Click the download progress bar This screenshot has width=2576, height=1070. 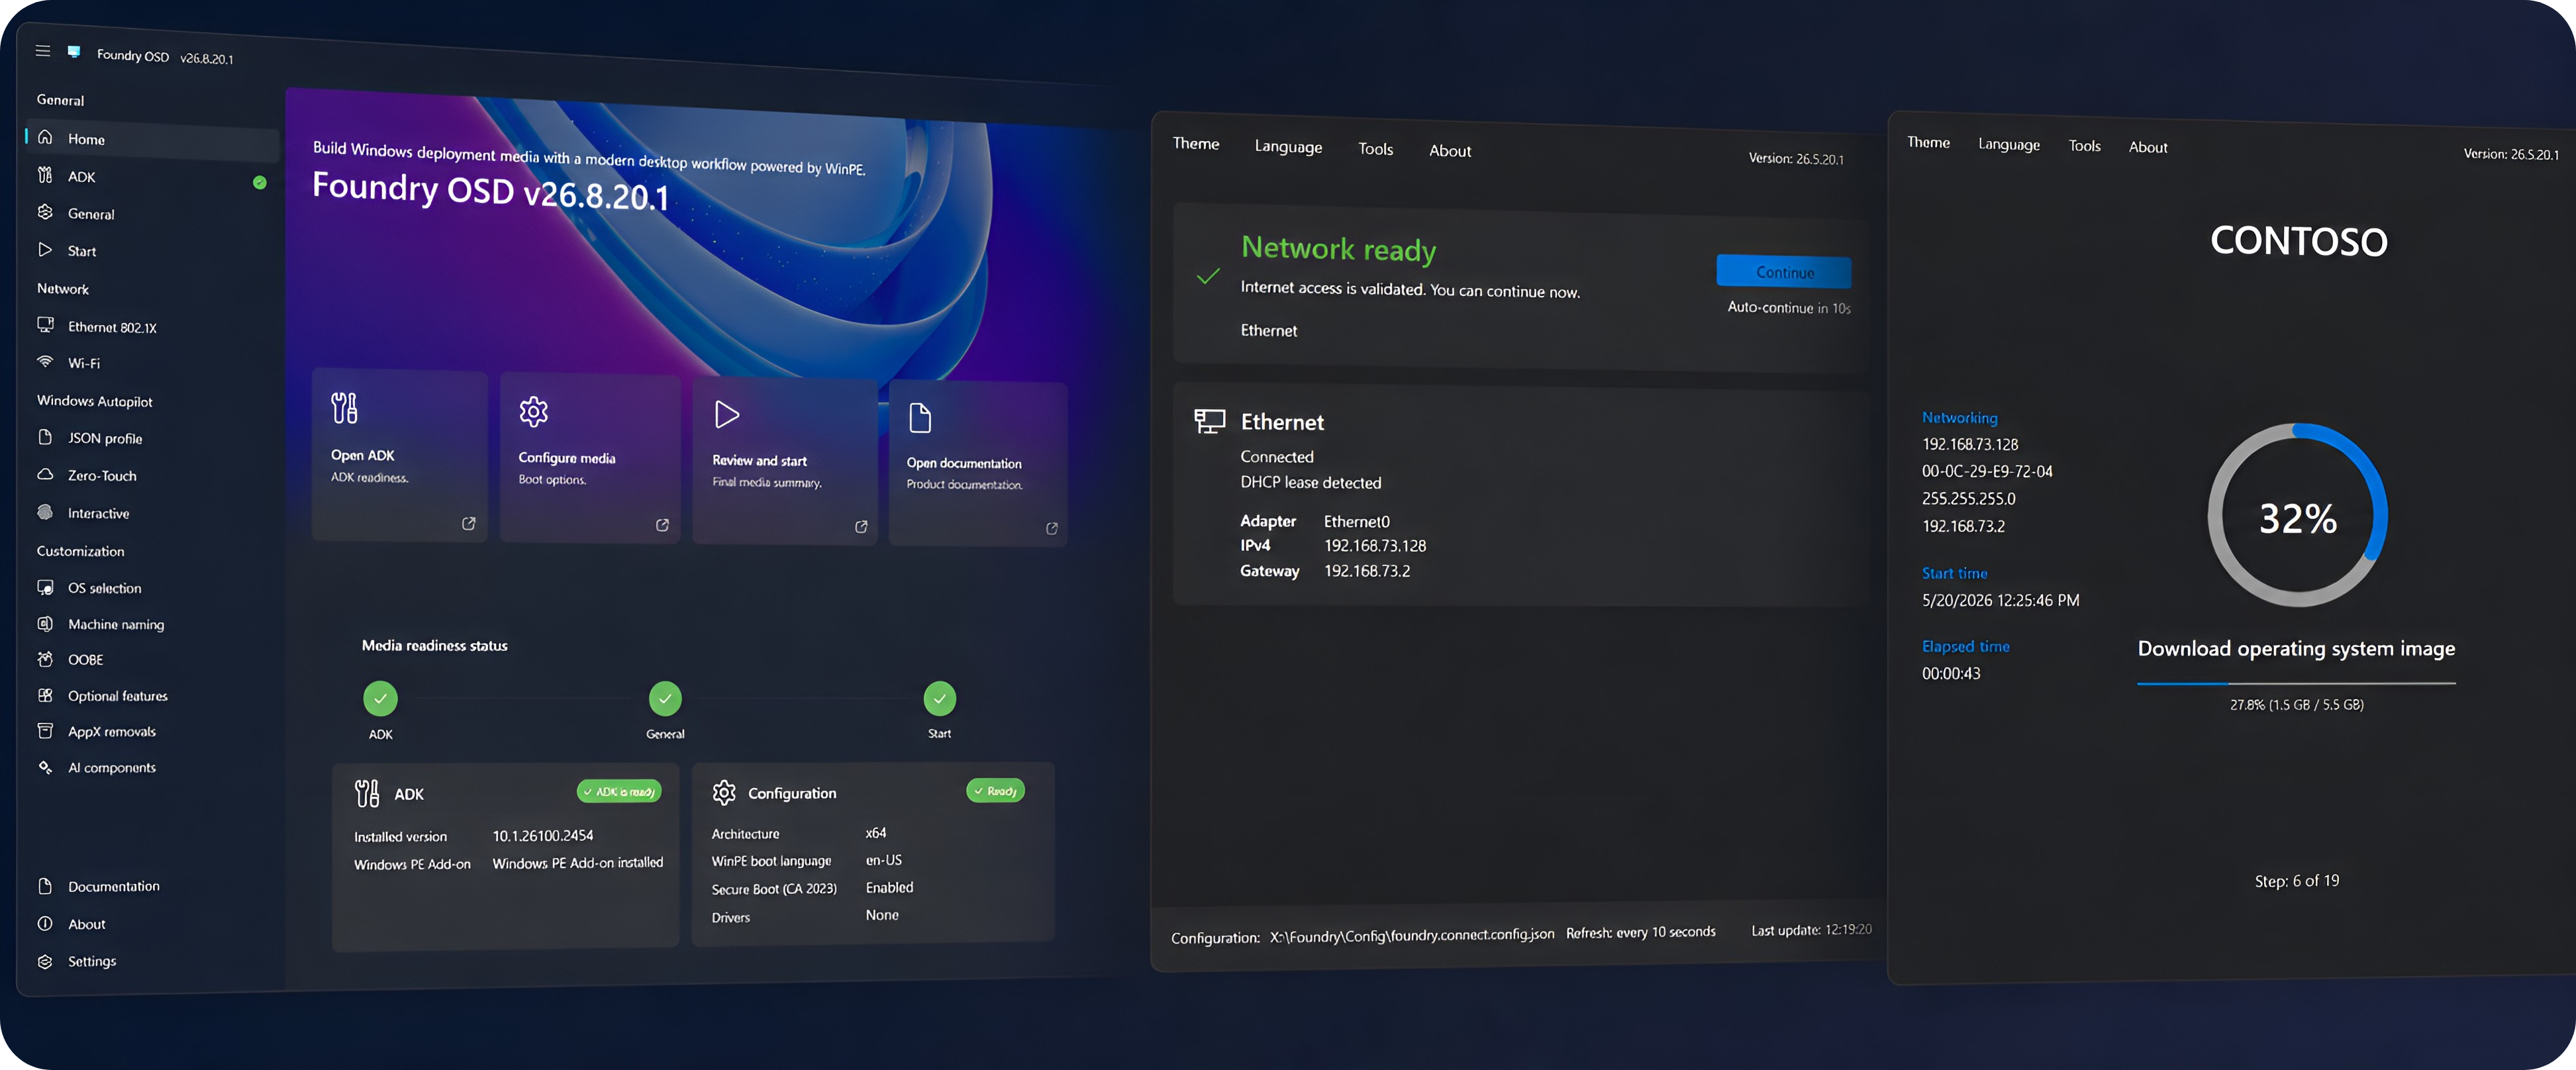2296,683
